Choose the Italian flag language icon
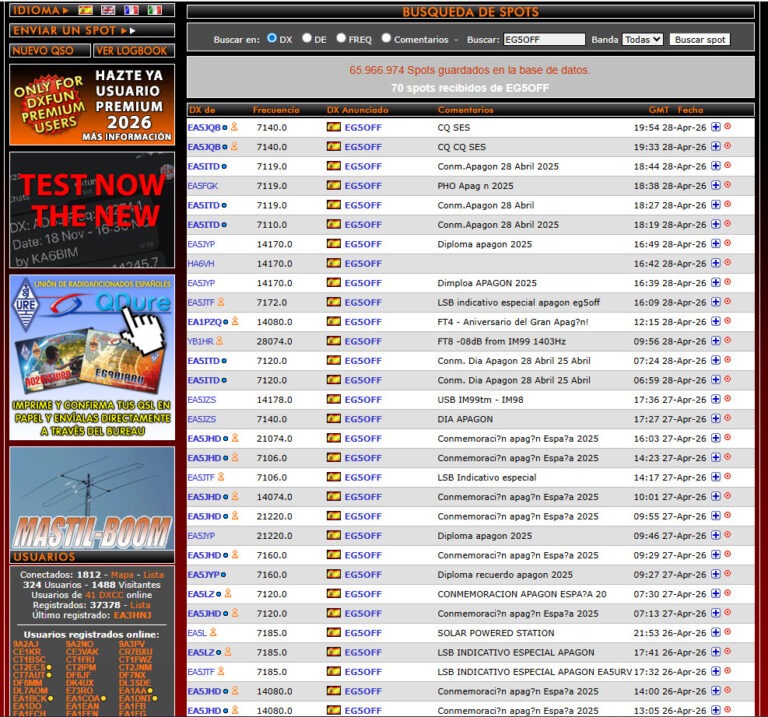768x717 pixels. [154, 10]
